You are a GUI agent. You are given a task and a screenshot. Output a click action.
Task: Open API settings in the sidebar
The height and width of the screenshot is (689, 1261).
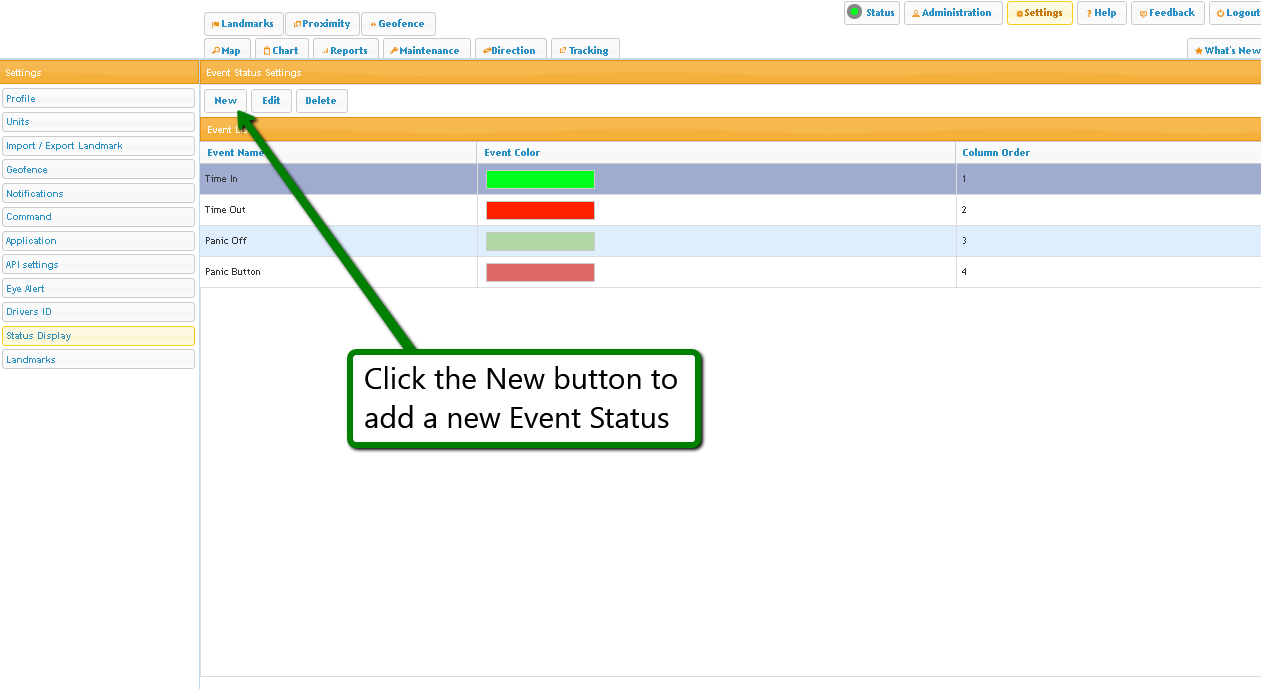click(98, 265)
